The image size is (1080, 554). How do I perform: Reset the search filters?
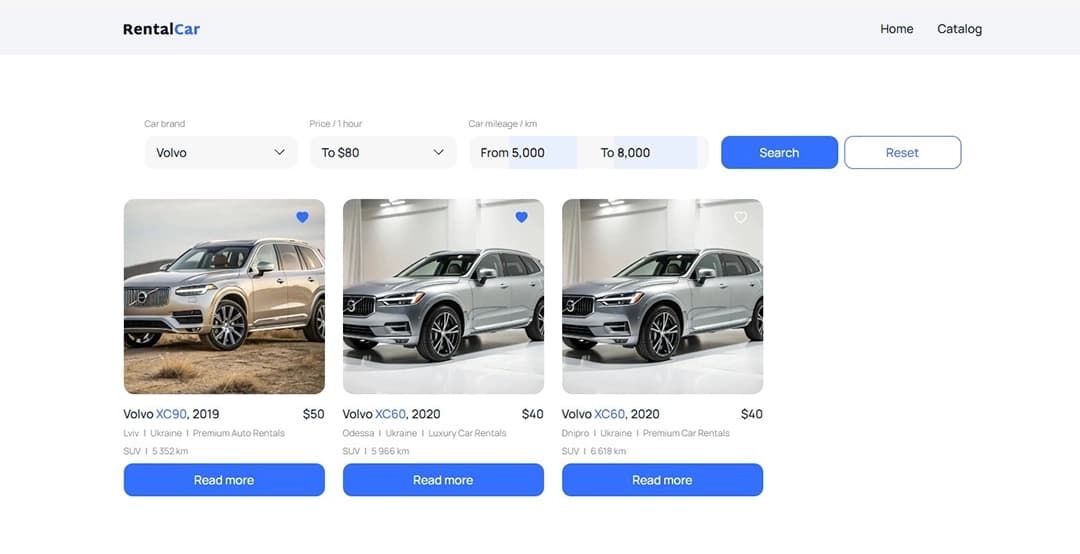pos(902,152)
